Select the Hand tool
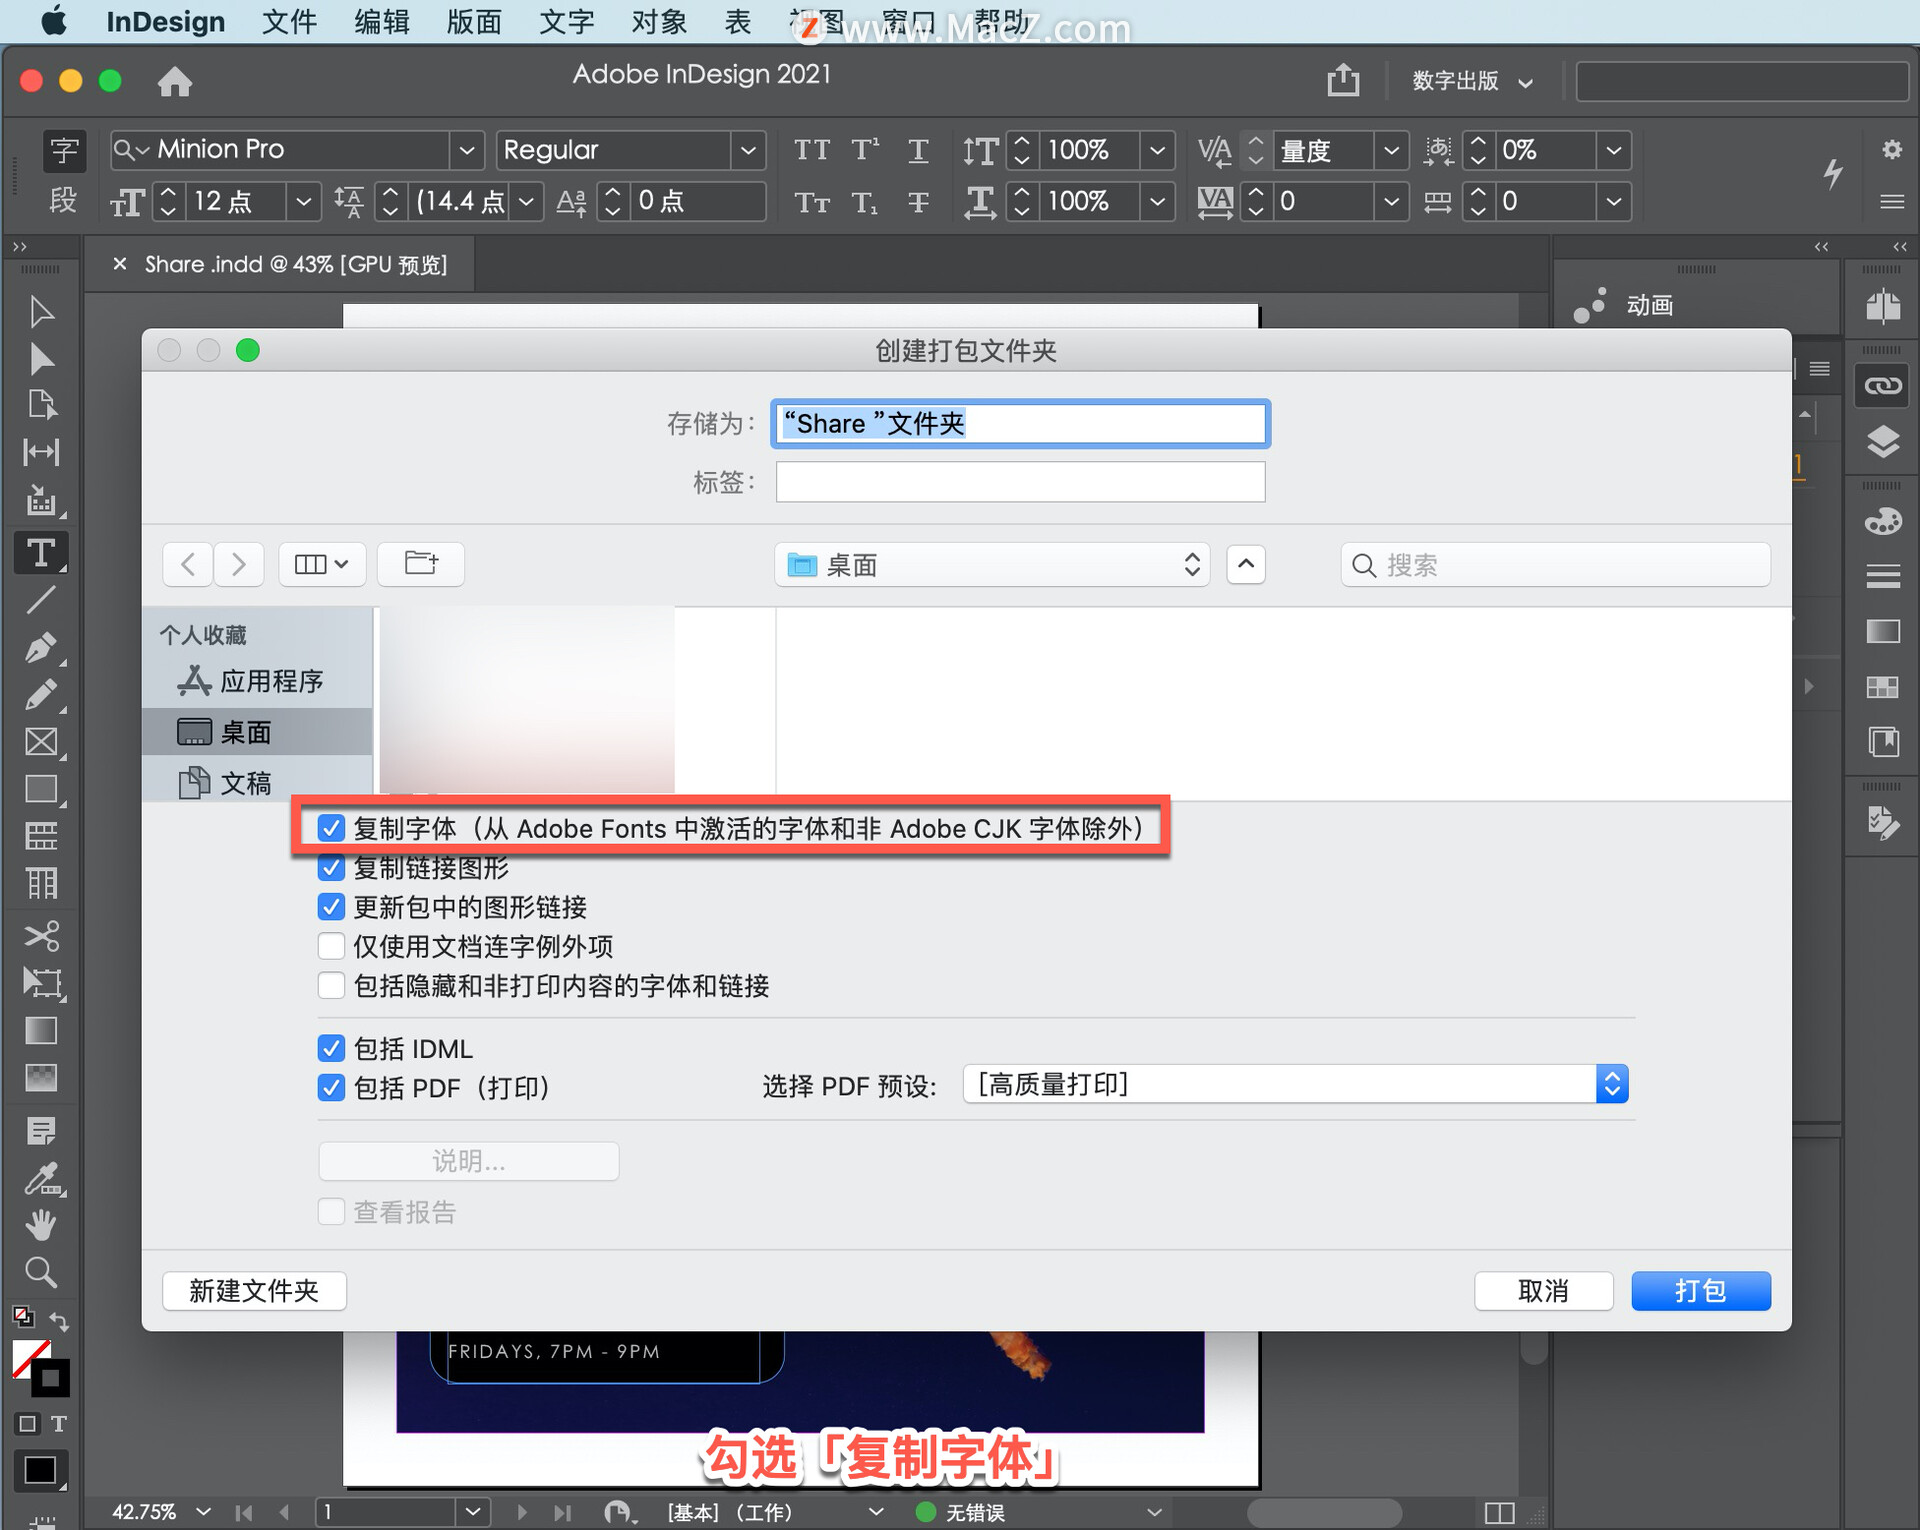This screenshot has height=1530, width=1920. (41, 1224)
